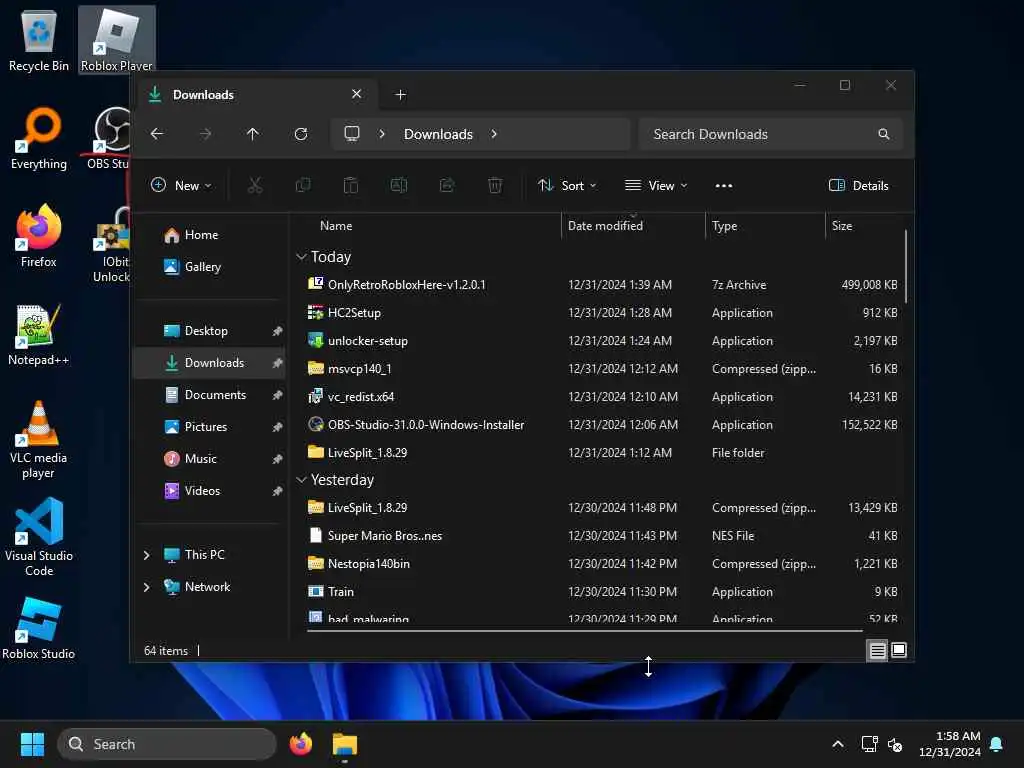Collapse the Today group
Screen dimensions: 1024x768
click(x=301, y=257)
